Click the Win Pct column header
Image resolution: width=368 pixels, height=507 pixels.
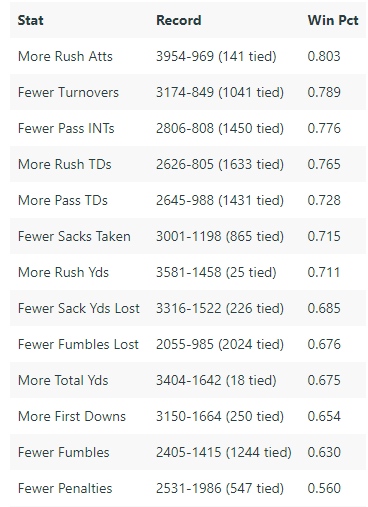333,20
